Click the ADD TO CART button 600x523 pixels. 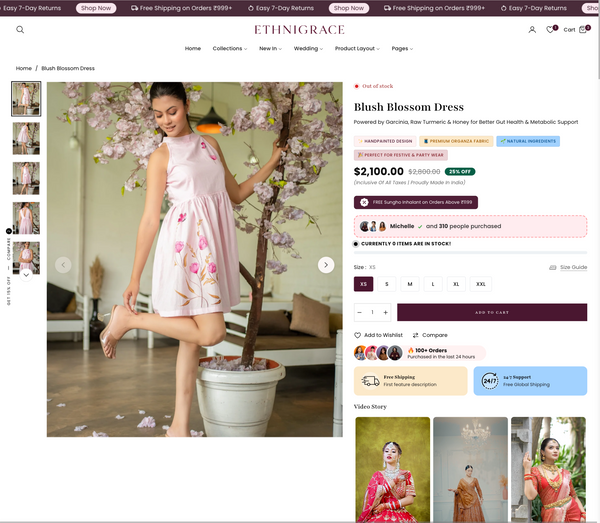[492, 312]
